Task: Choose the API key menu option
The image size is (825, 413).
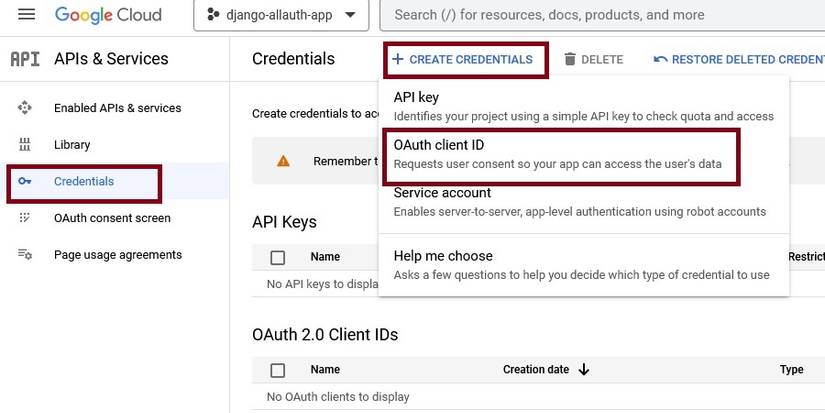Action: point(583,106)
